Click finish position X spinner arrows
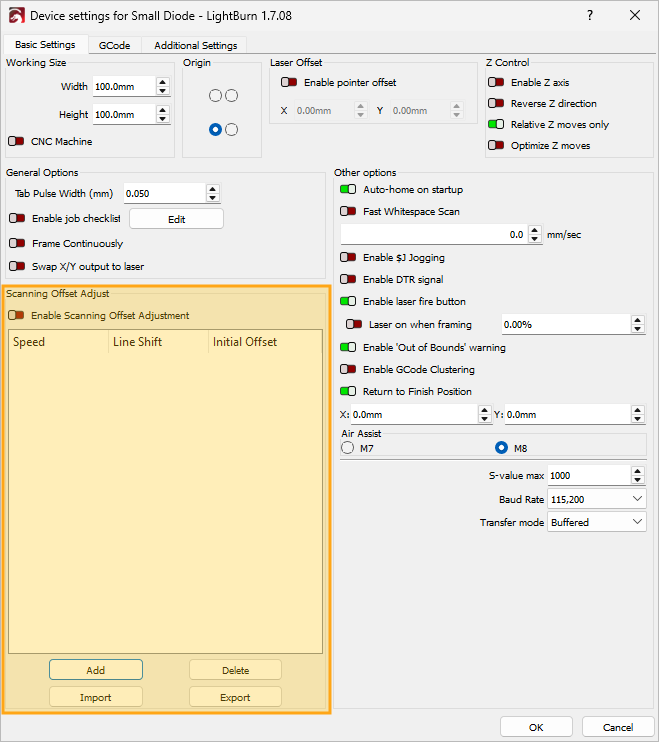The height and width of the screenshot is (742, 659). [x=484, y=415]
